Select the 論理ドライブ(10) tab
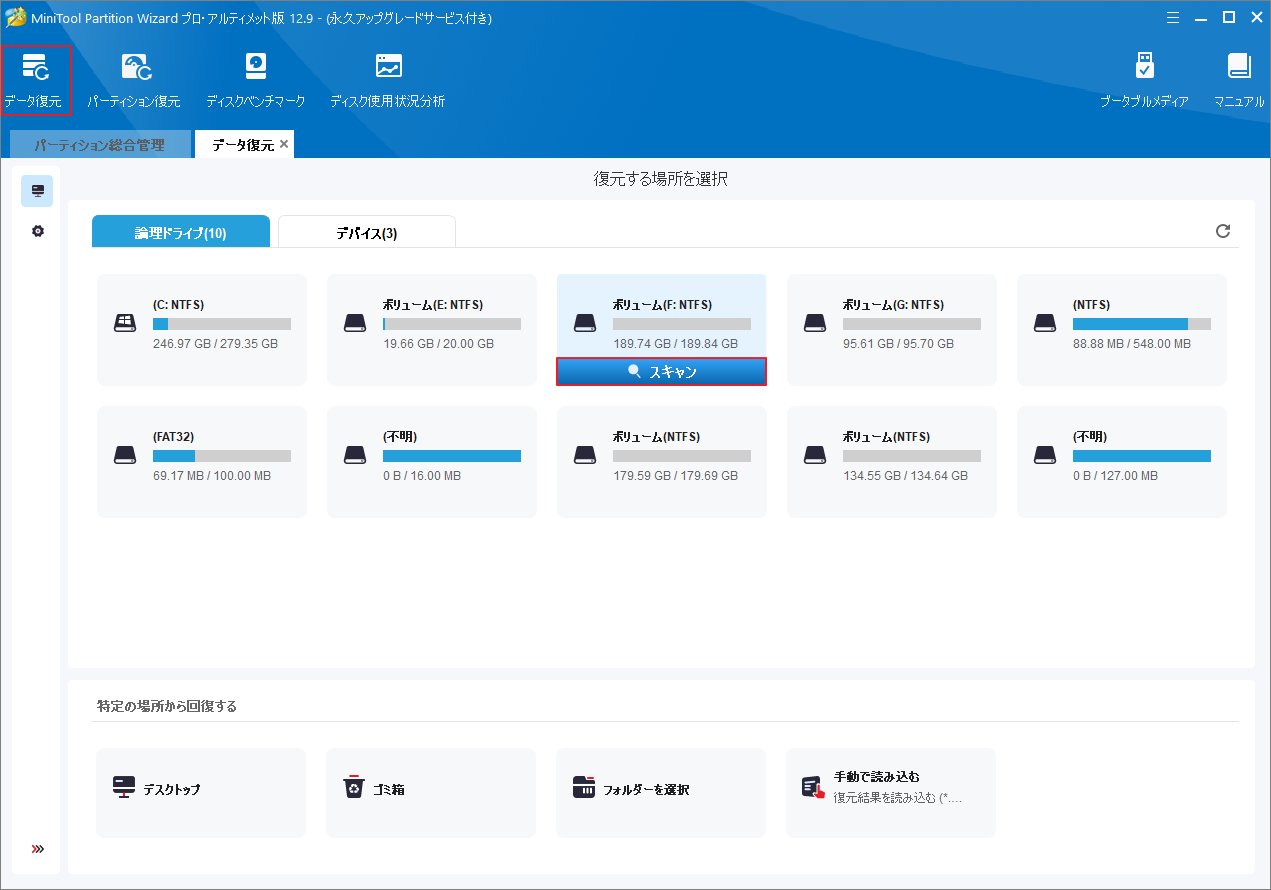Image resolution: width=1271 pixels, height=890 pixels. click(x=181, y=232)
